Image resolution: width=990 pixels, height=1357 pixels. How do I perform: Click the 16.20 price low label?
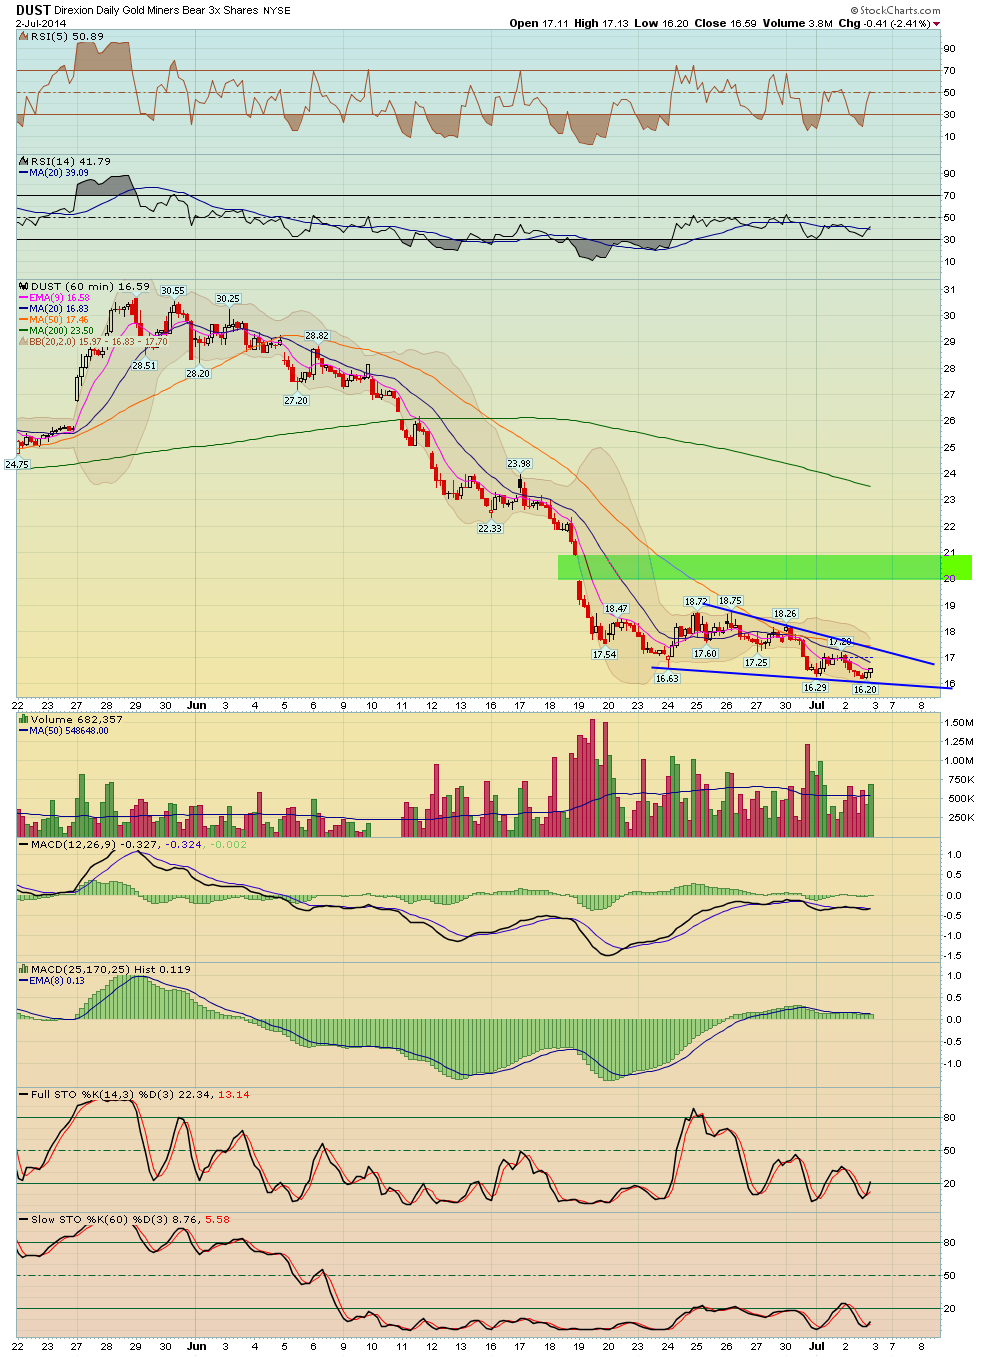(864, 690)
